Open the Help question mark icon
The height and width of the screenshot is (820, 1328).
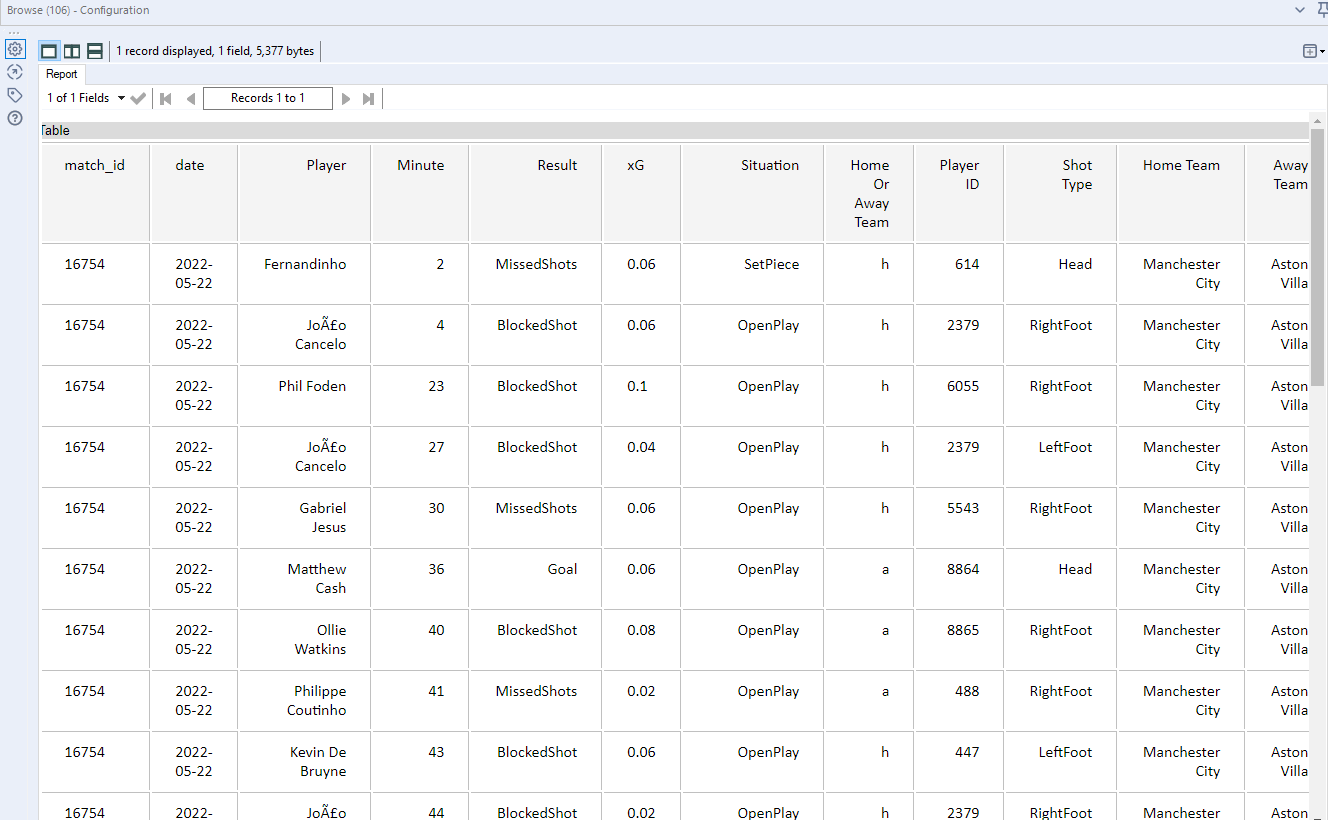click(15, 118)
